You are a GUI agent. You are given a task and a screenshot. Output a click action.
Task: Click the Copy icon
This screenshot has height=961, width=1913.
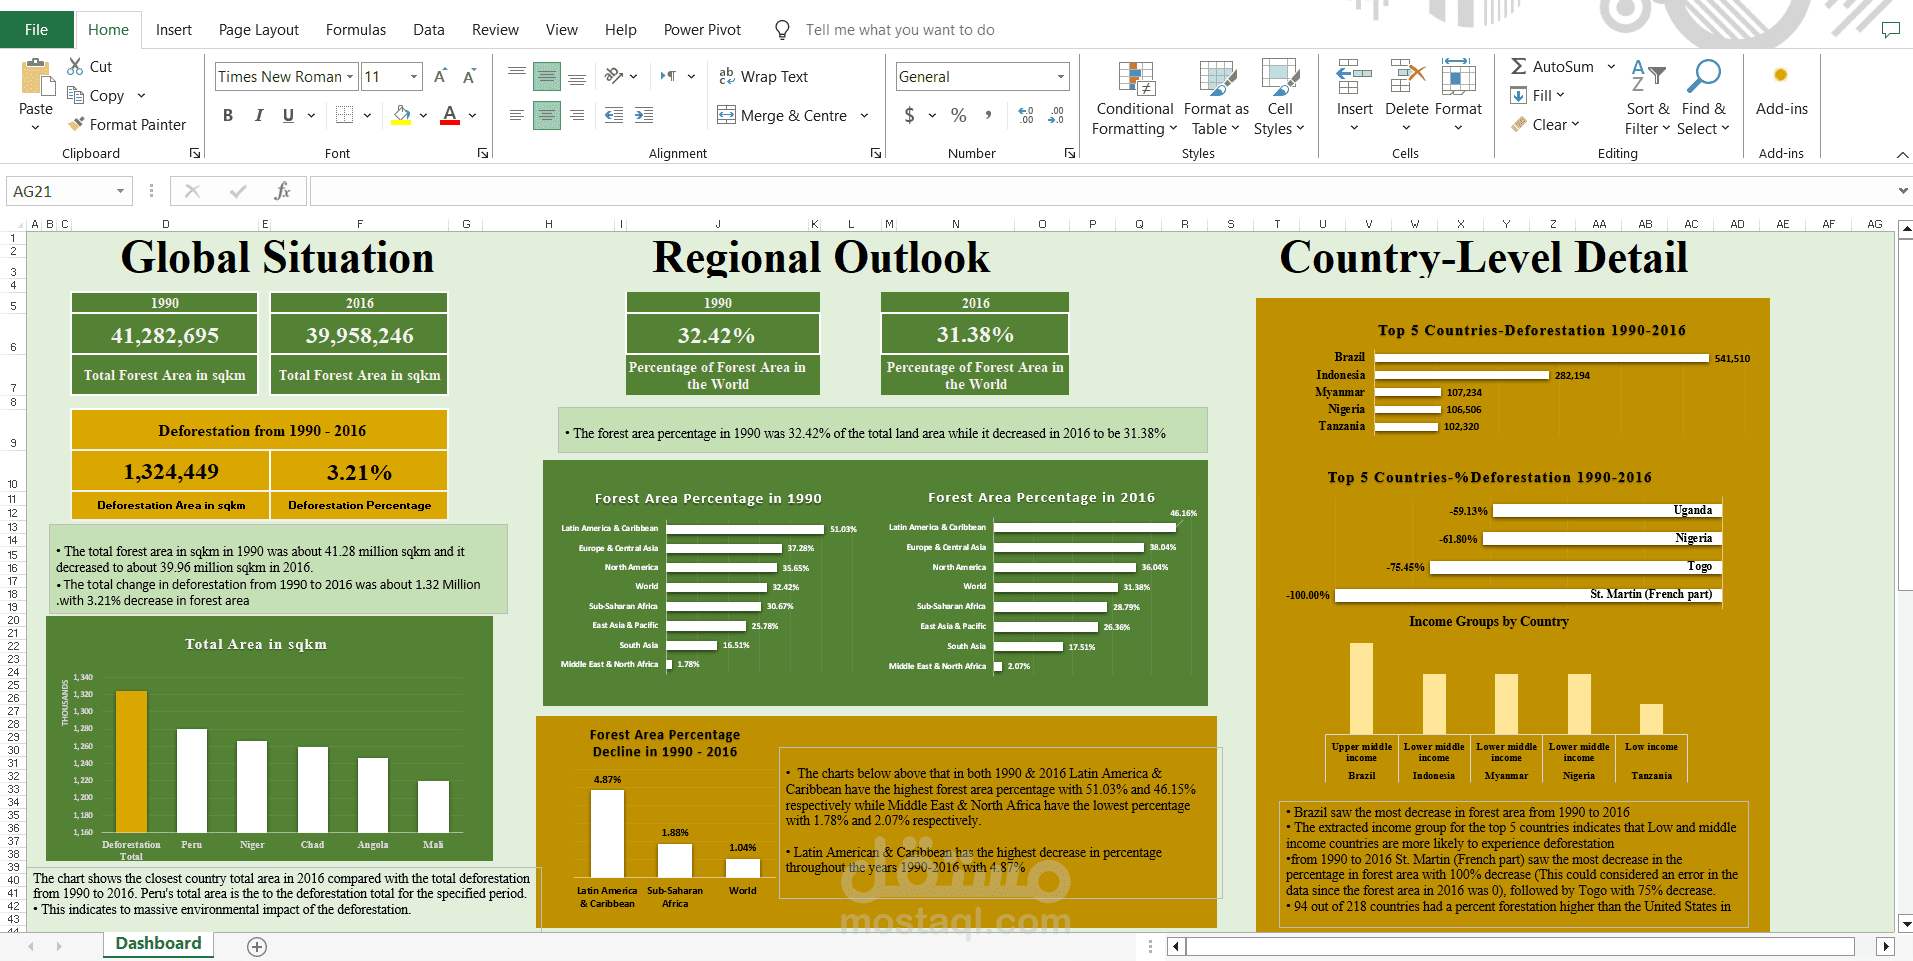pos(75,95)
